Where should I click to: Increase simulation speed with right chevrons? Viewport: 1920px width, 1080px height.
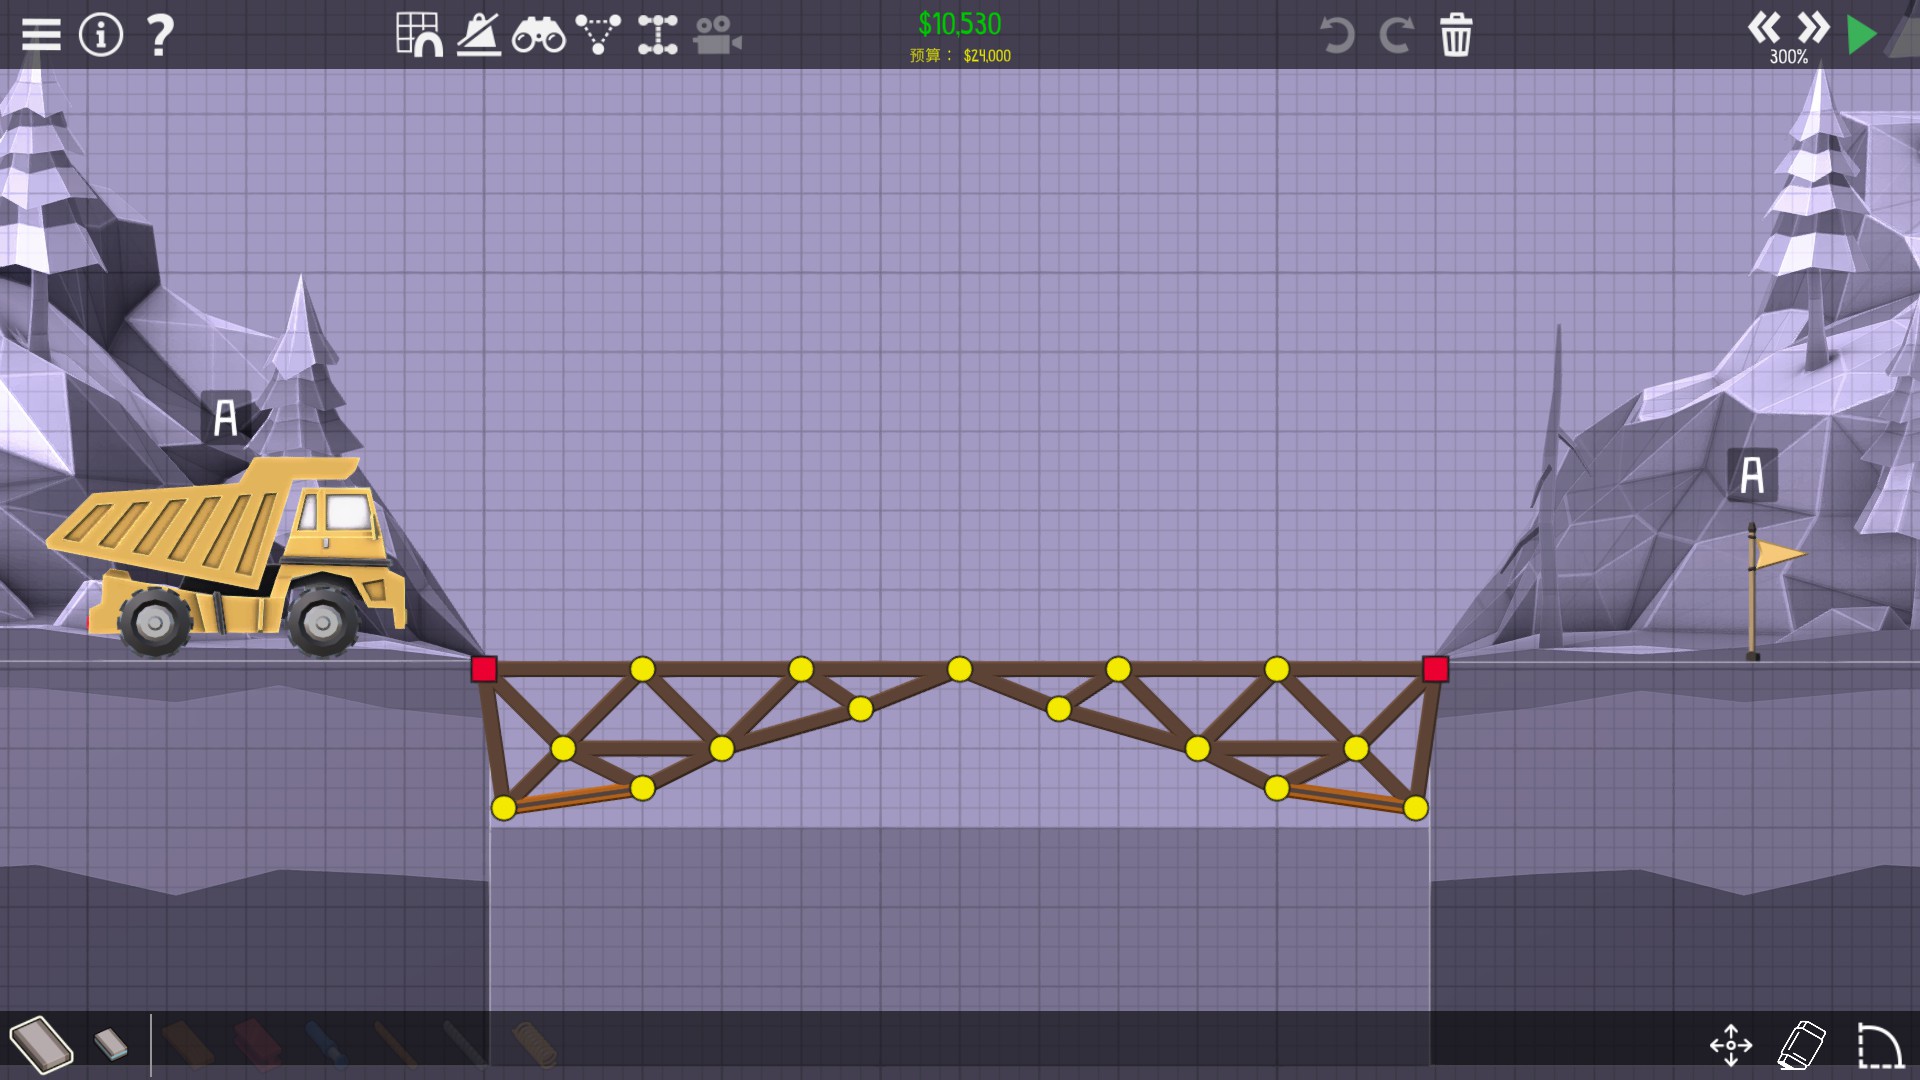[x=1813, y=27]
